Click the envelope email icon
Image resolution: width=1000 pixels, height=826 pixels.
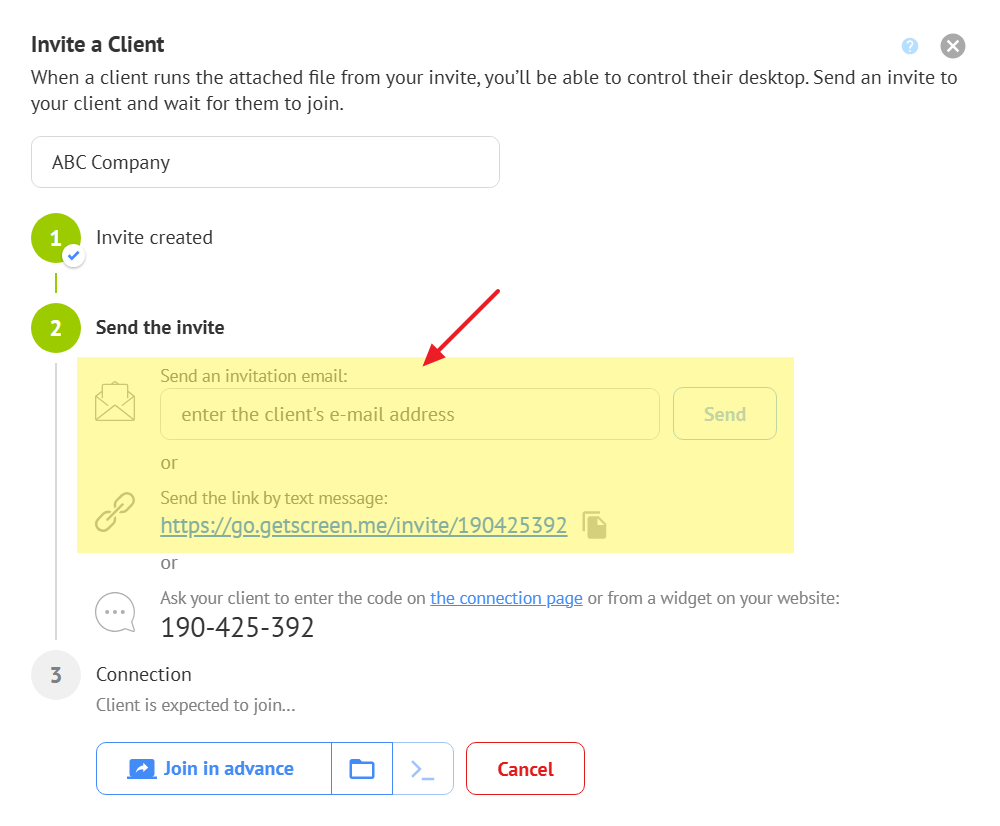coord(115,402)
